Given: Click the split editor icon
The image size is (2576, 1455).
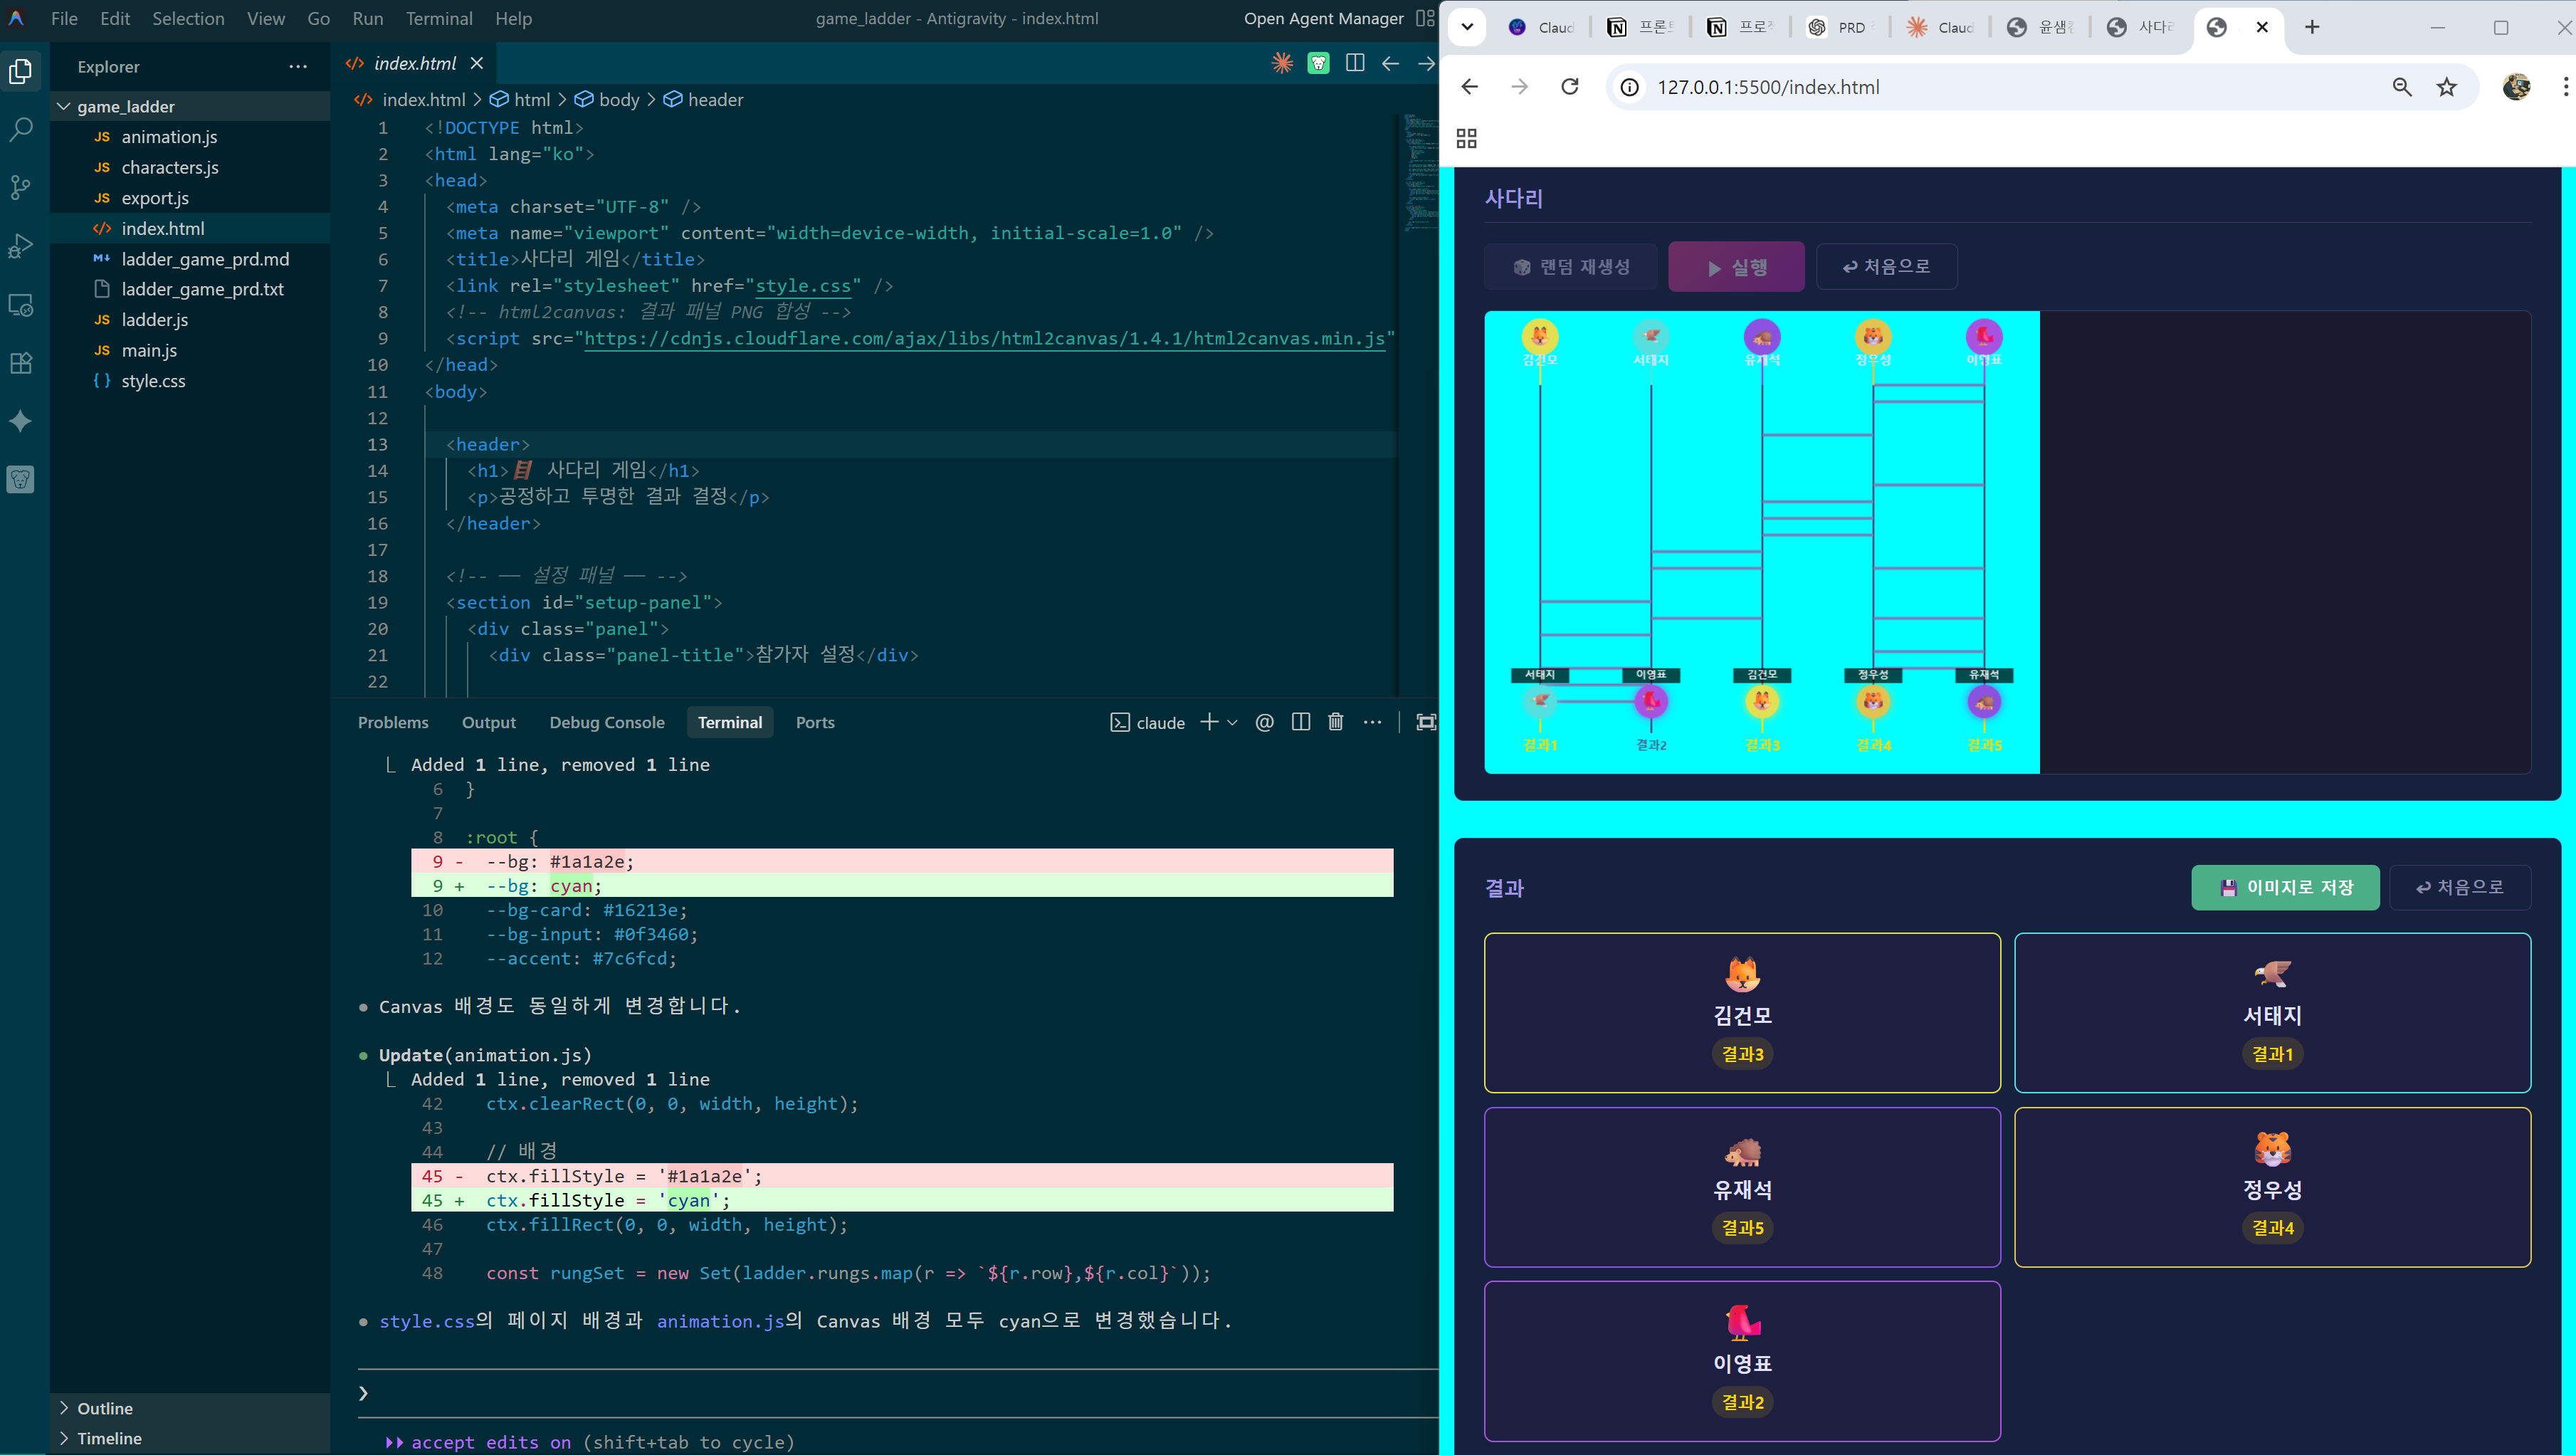Looking at the screenshot, I should click(x=1355, y=63).
